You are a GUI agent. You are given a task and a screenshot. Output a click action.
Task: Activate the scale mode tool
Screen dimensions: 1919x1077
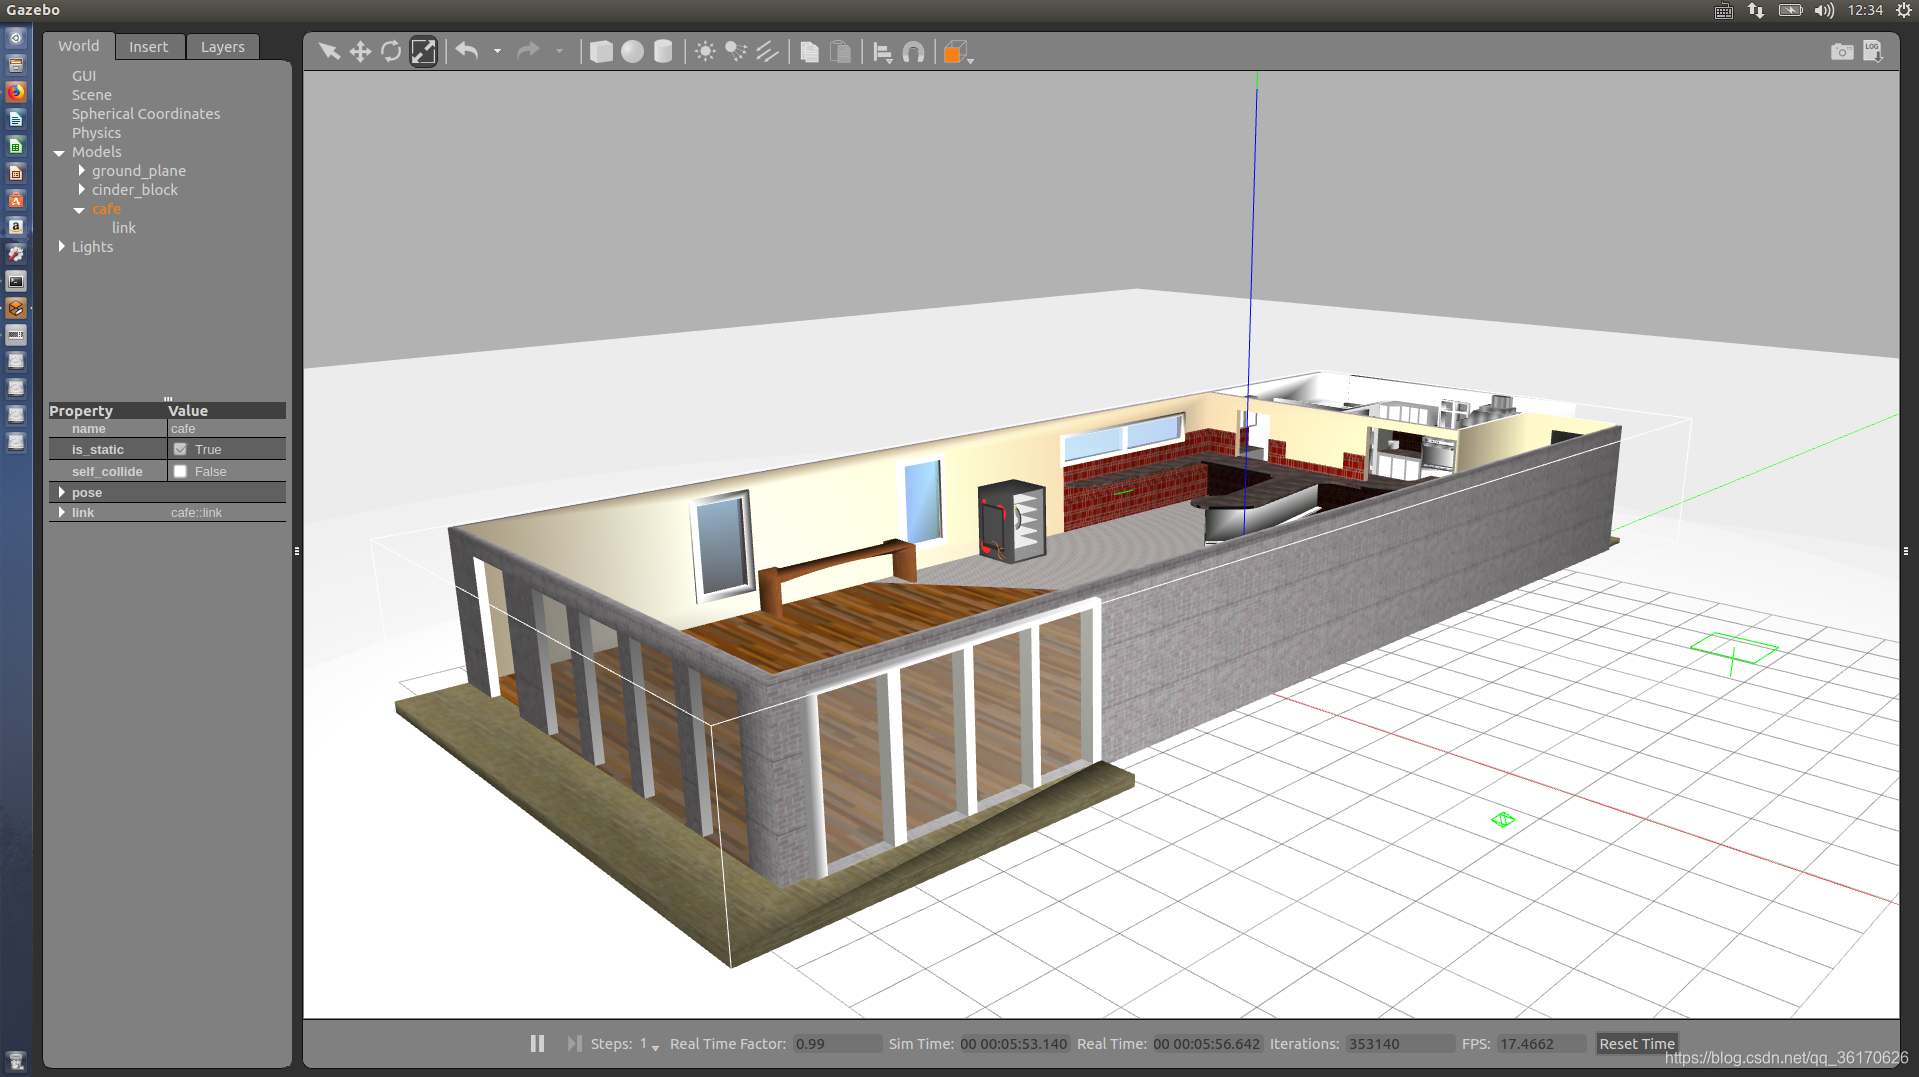[424, 51]
